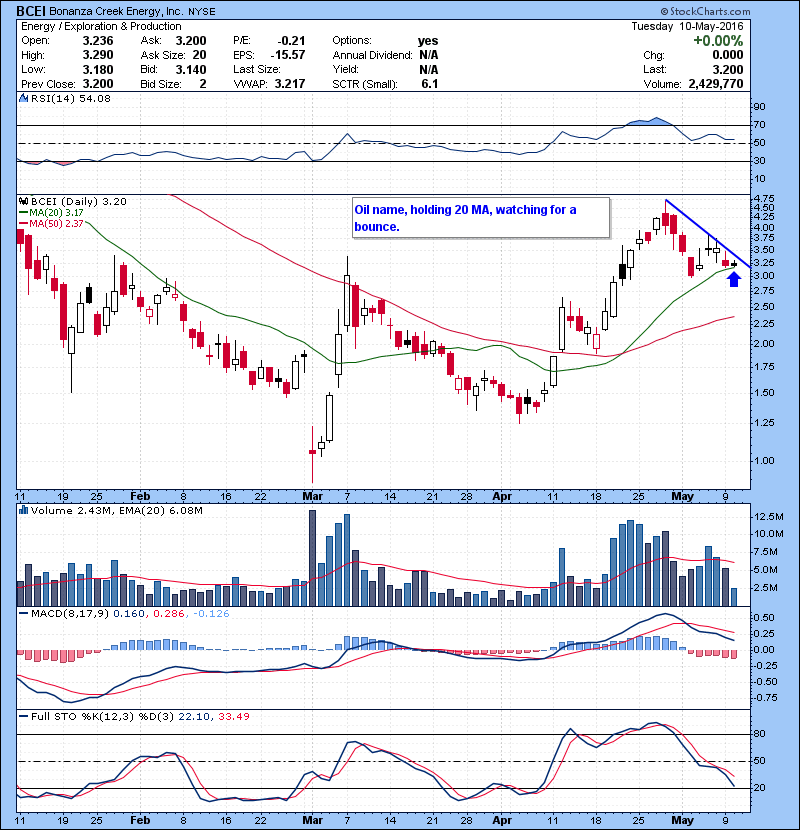Click the RSI indicator icon beside RSI(14)

pyautogui.click(x=24, y=98)
